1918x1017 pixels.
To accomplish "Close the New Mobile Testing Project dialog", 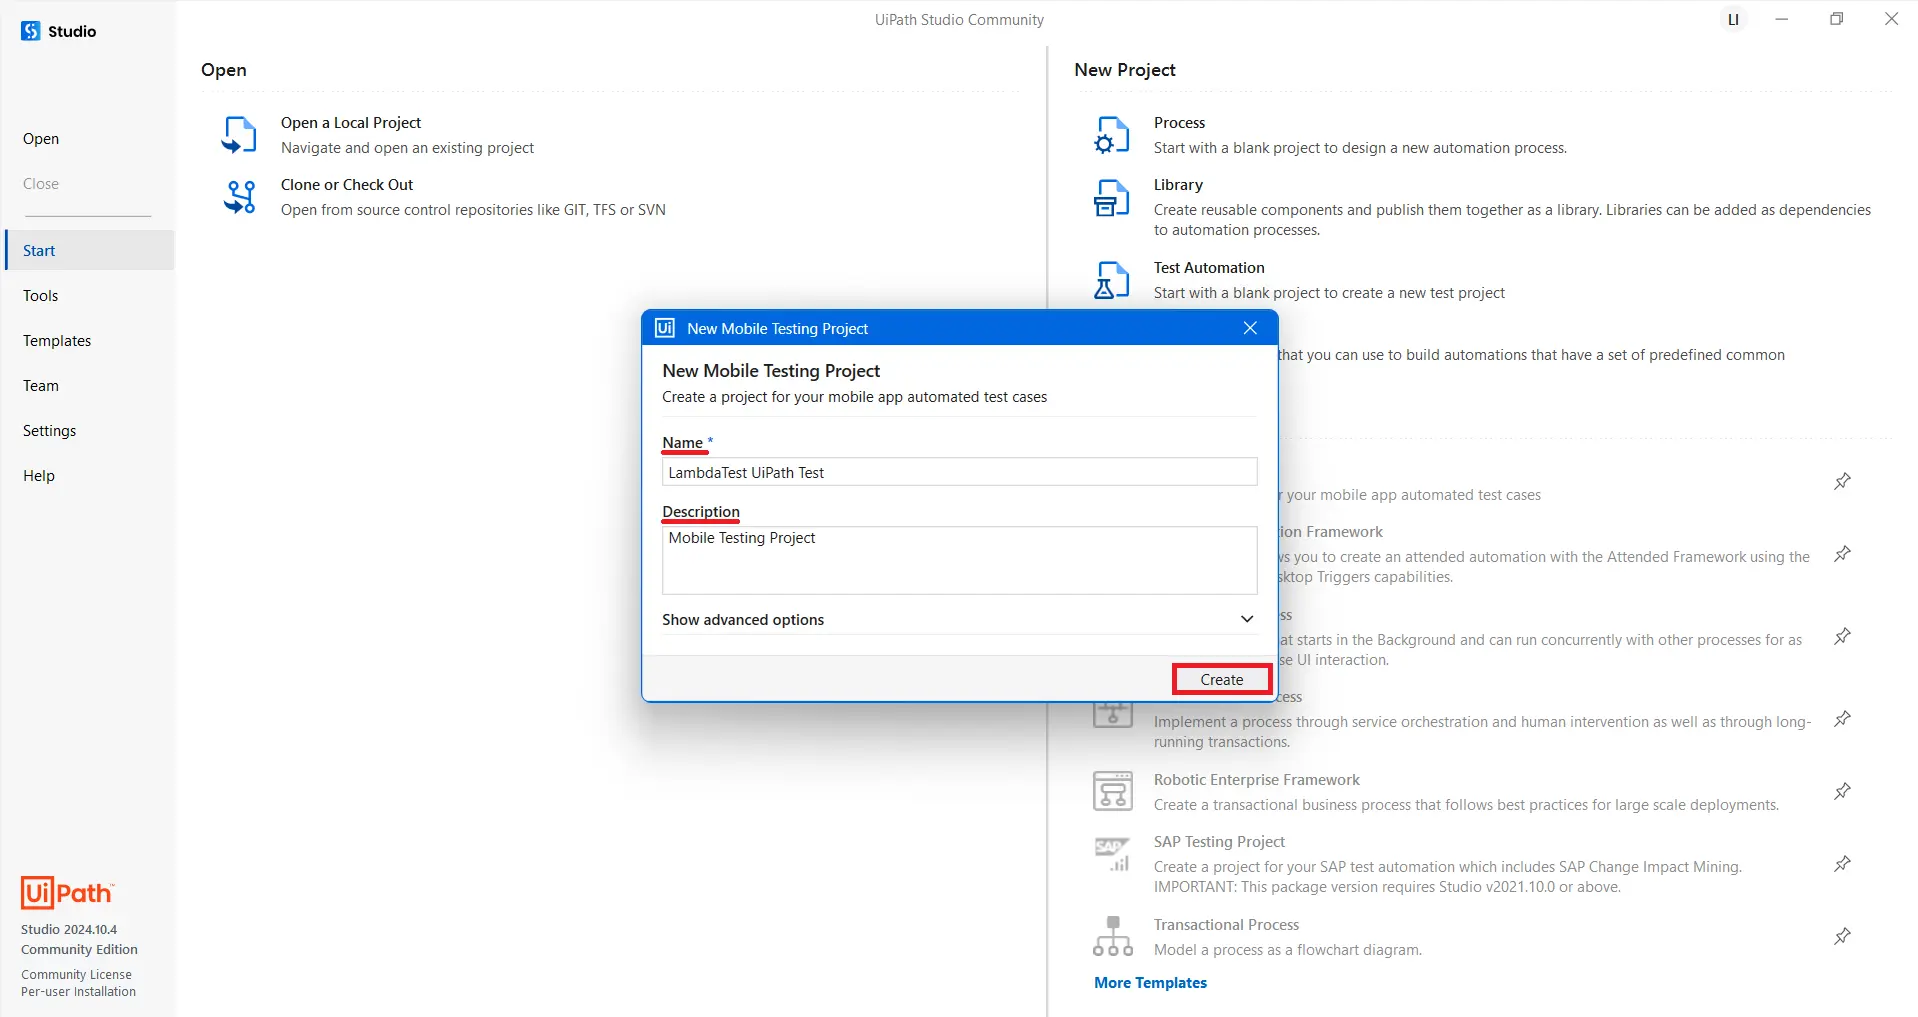I will coord(1249,328).
